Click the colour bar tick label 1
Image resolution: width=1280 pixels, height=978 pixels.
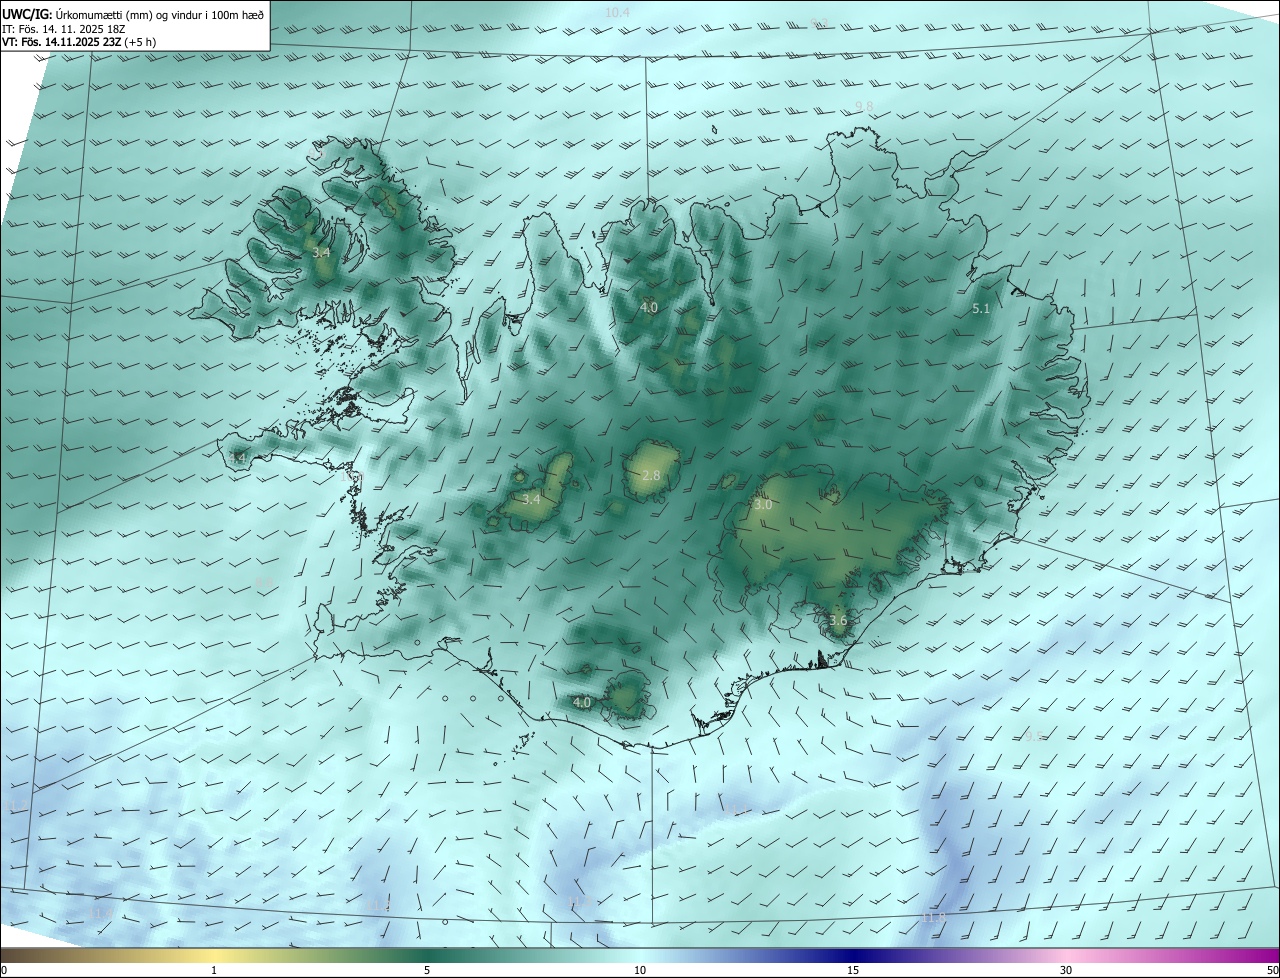pos(214,970)
